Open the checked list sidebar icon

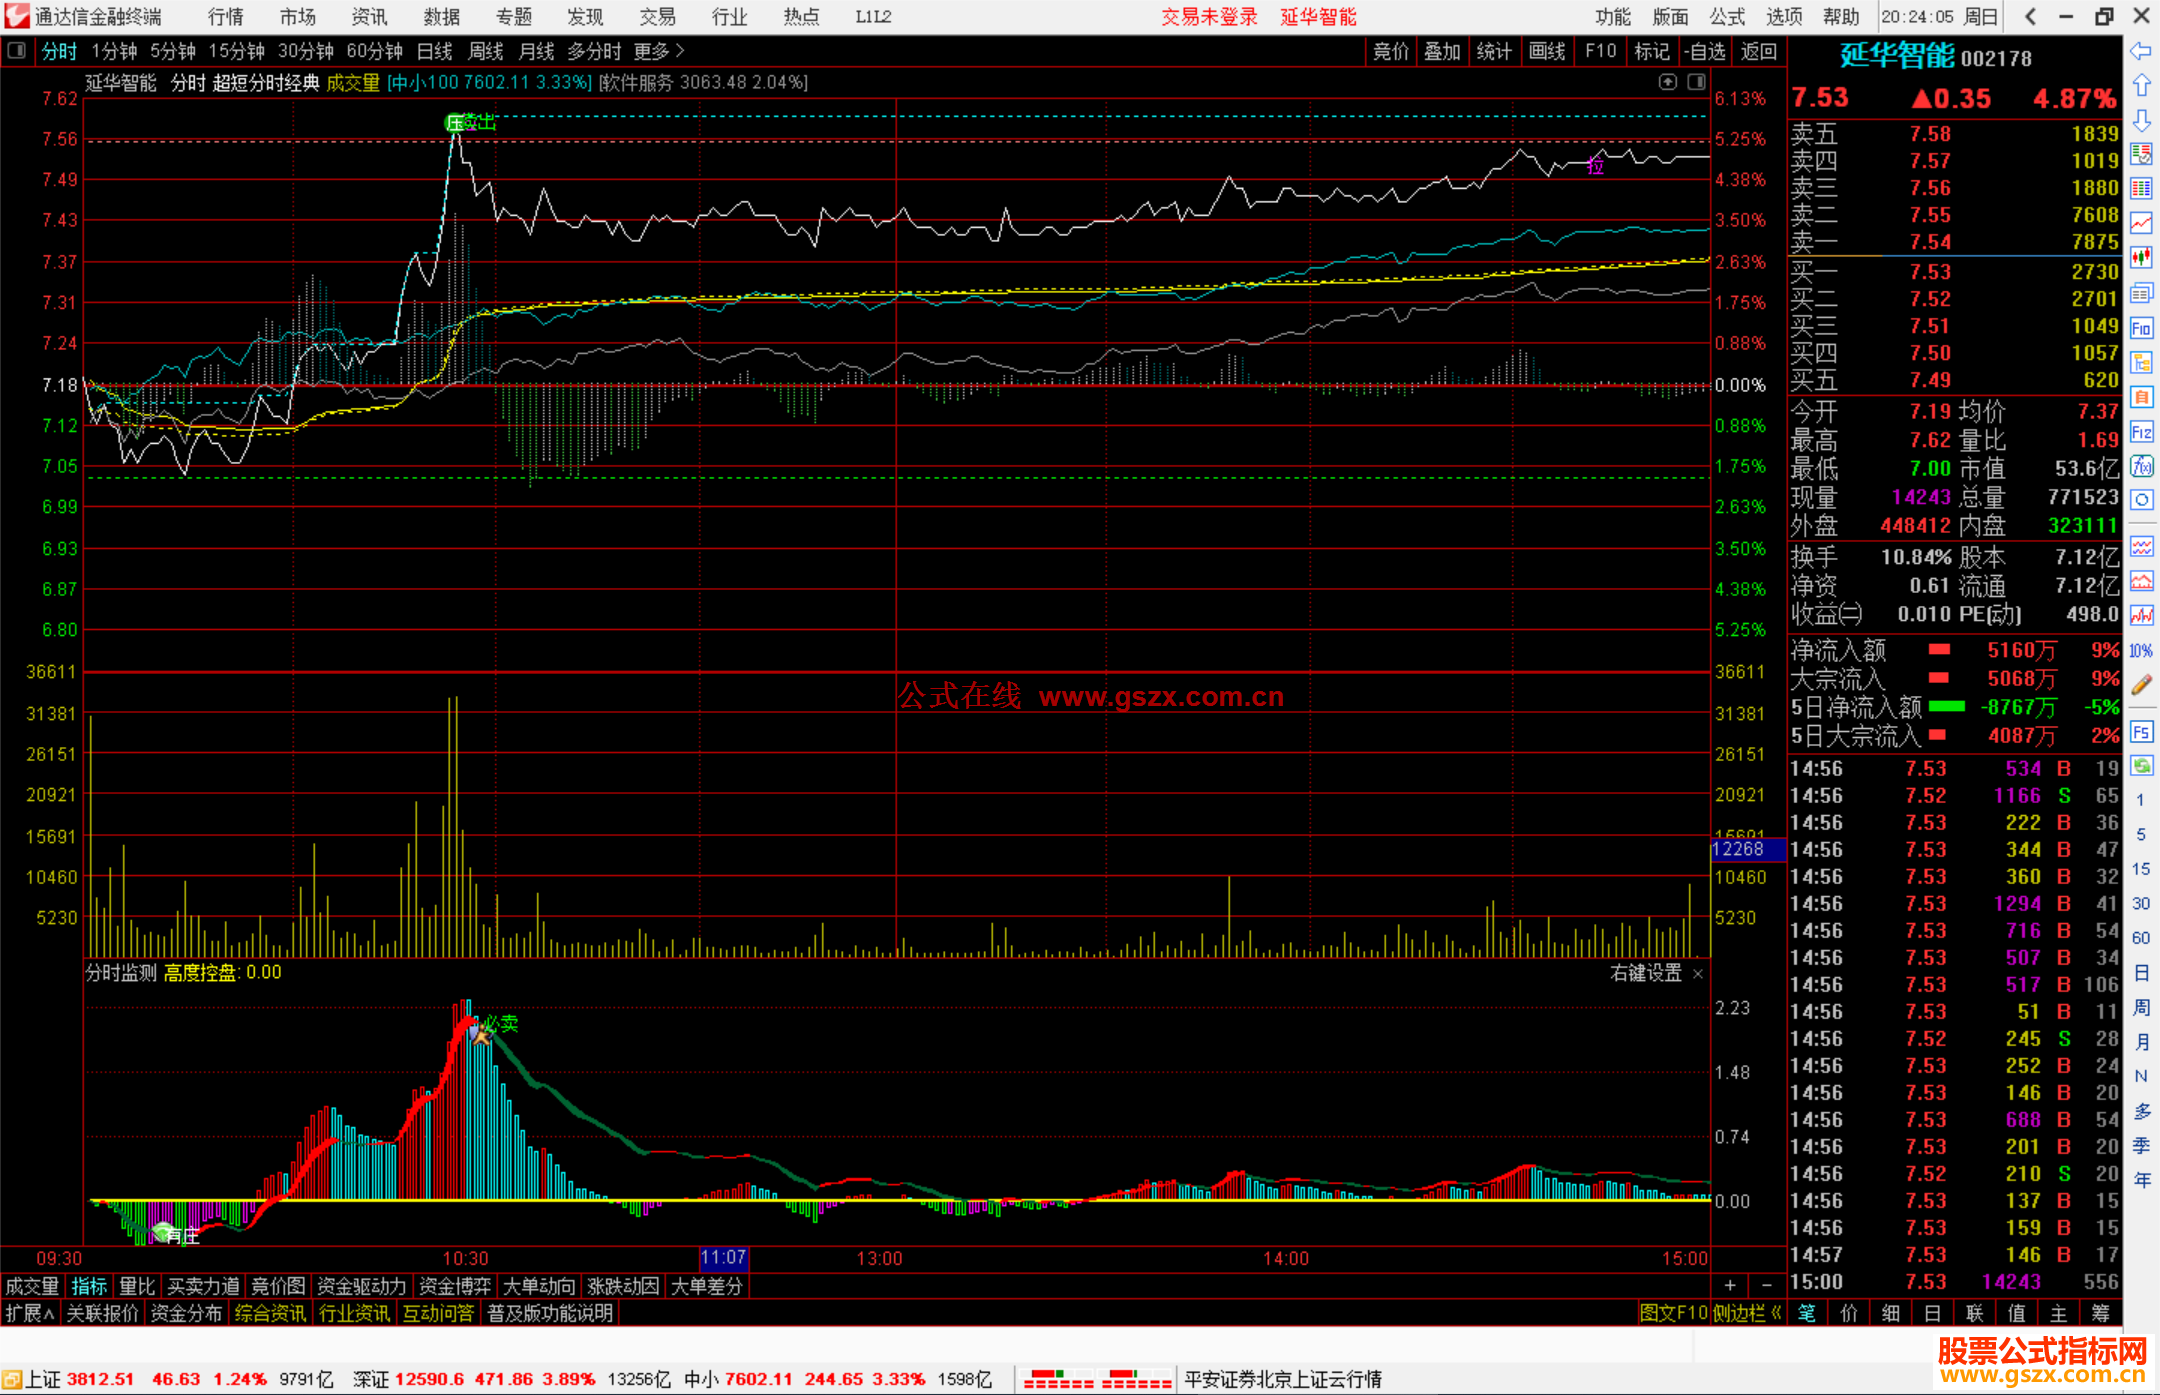2141,154
